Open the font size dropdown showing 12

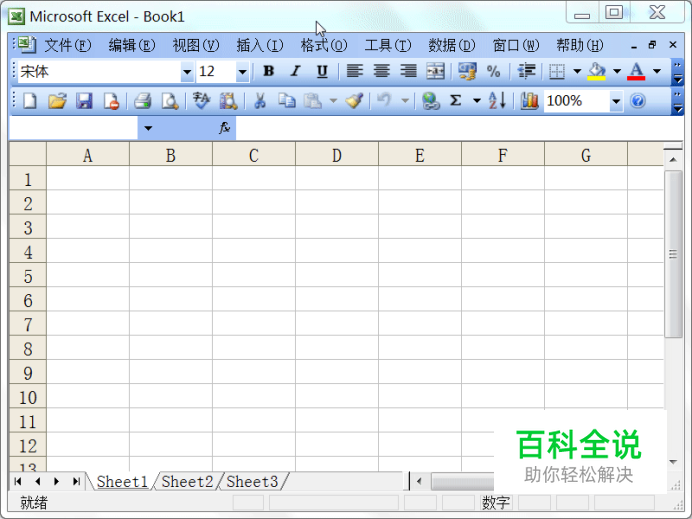click(242, 71)
